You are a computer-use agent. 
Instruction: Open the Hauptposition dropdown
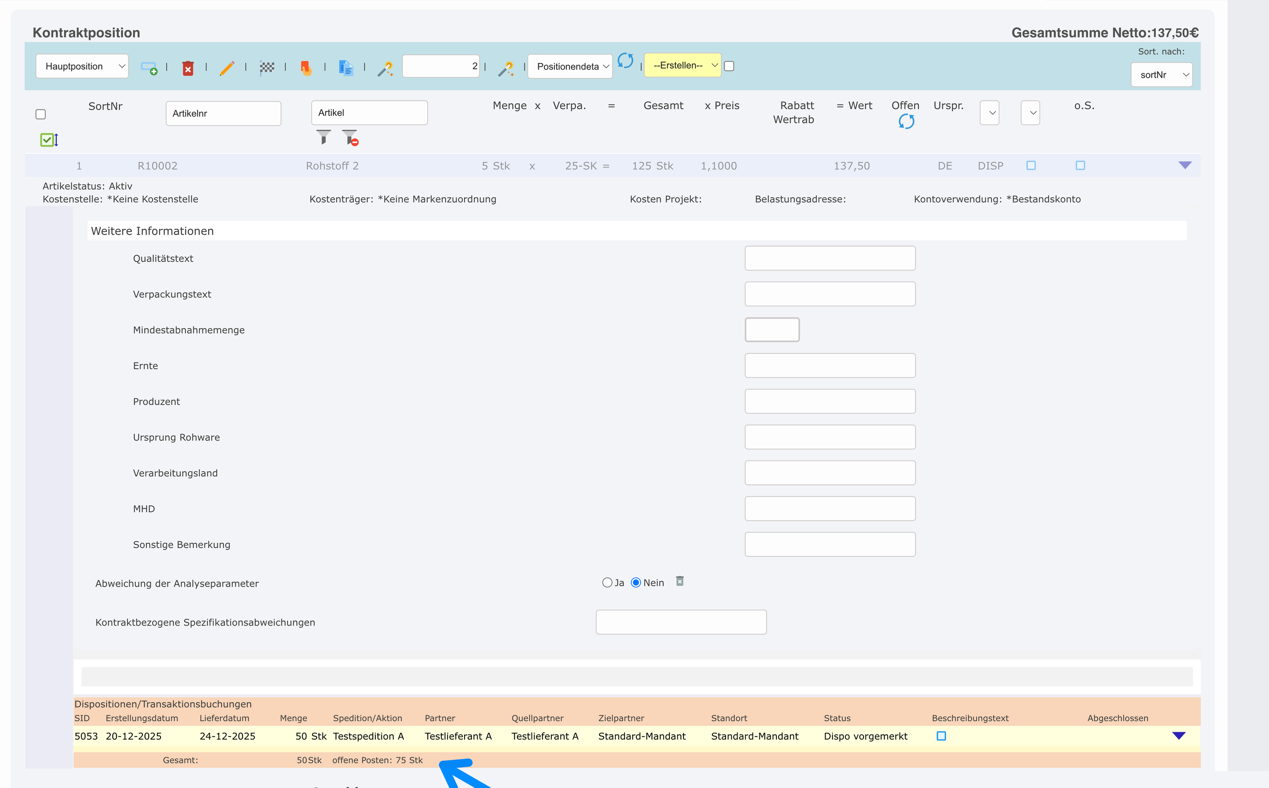click(82, 65)
